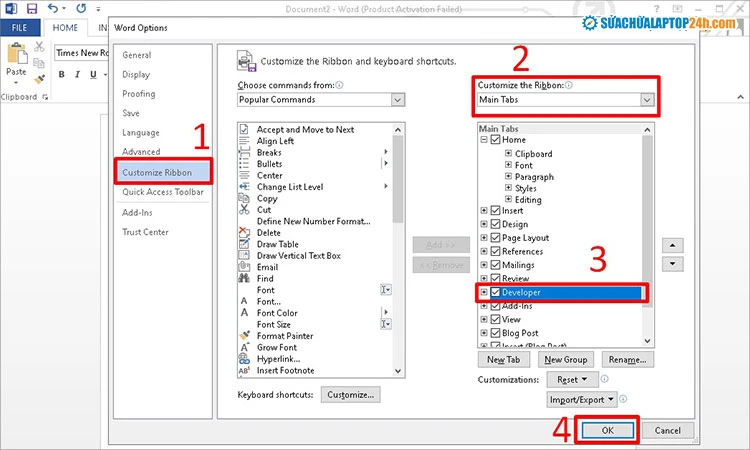Open the Choose commands from dropdown

(x=397, y=100)
